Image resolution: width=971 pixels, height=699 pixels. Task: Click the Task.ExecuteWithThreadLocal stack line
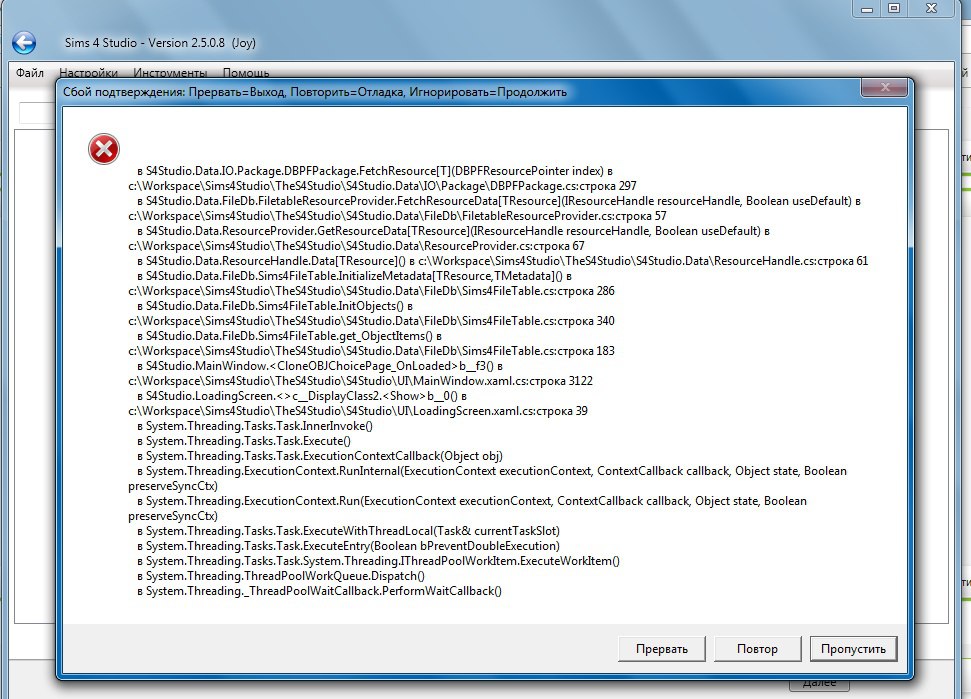tap(348, 531)
